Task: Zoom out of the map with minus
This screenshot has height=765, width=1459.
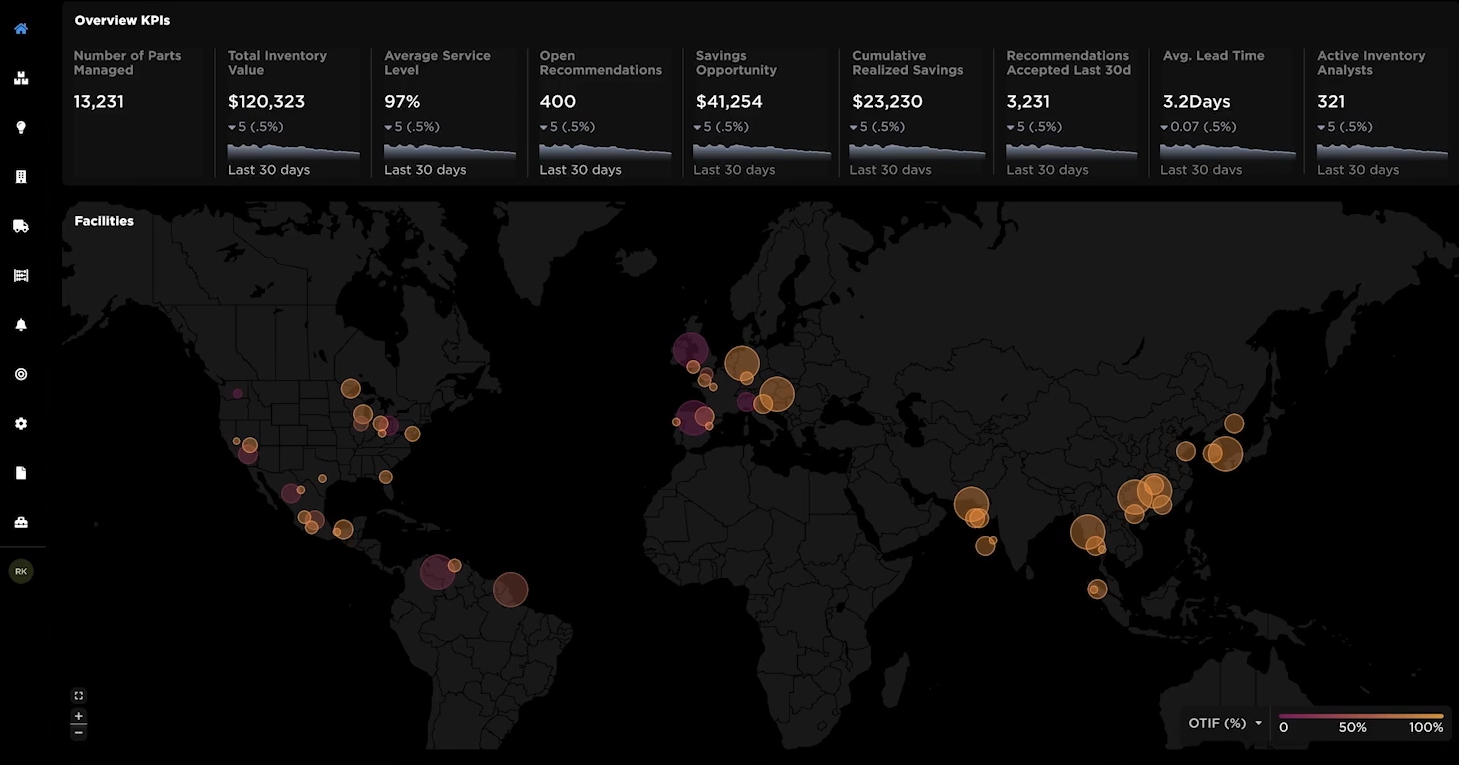Action: 79,732
